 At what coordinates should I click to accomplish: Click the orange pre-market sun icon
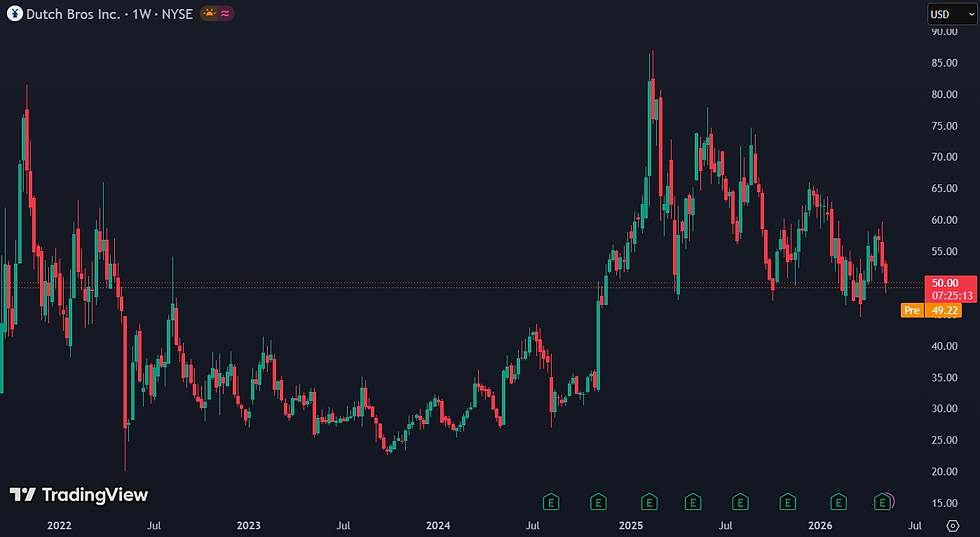click(209, 14)
